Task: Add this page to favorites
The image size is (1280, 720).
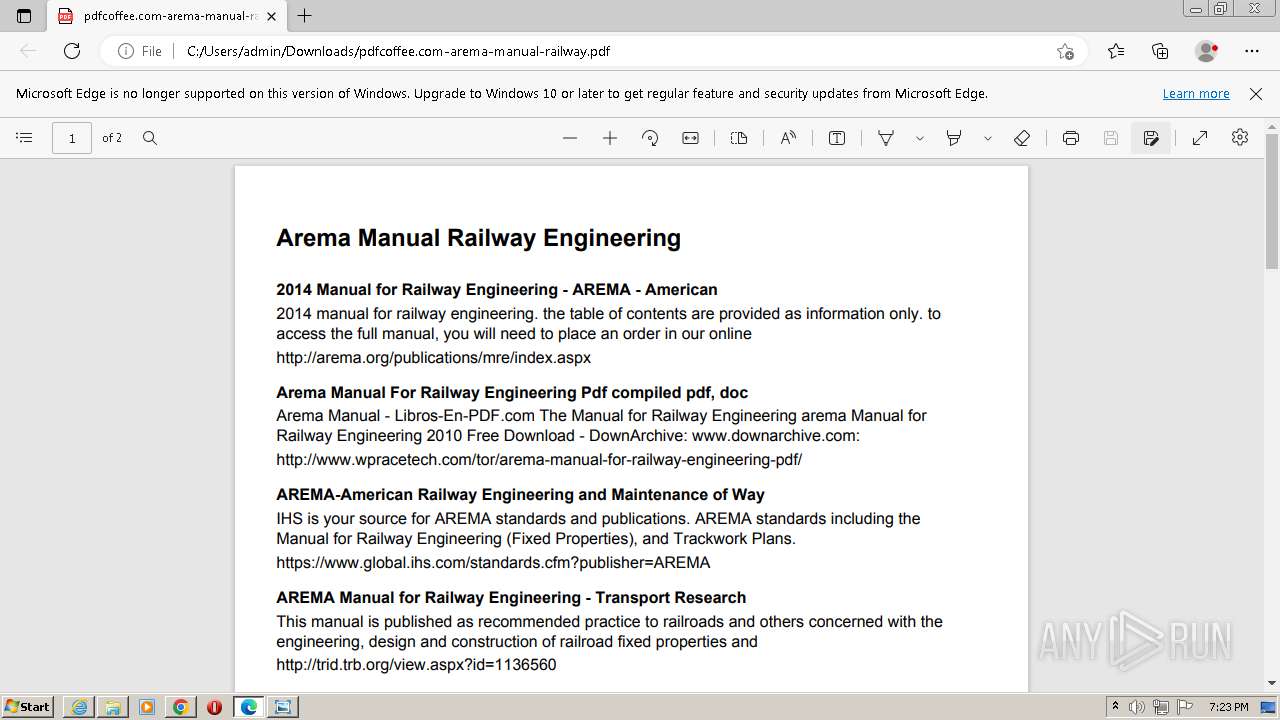Action: (x=1065, y=51)
